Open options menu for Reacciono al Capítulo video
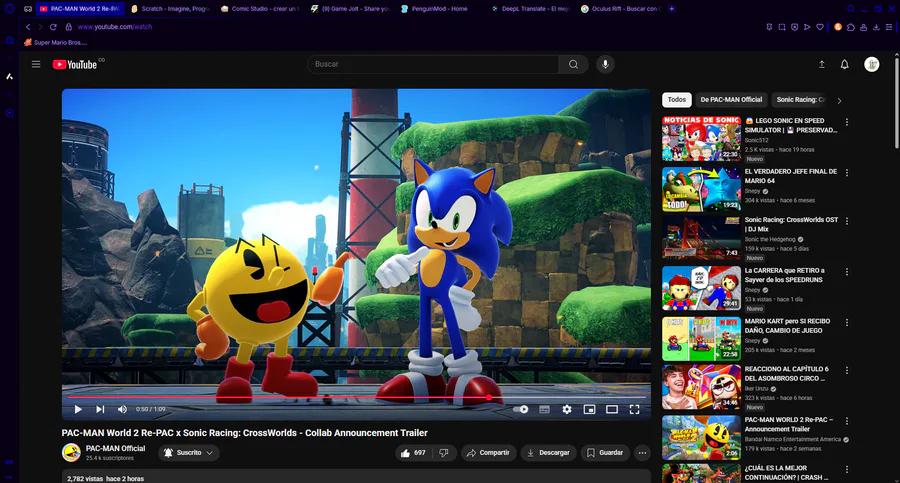900x483 pixels. pyautogui.click(x=847, y=370)
